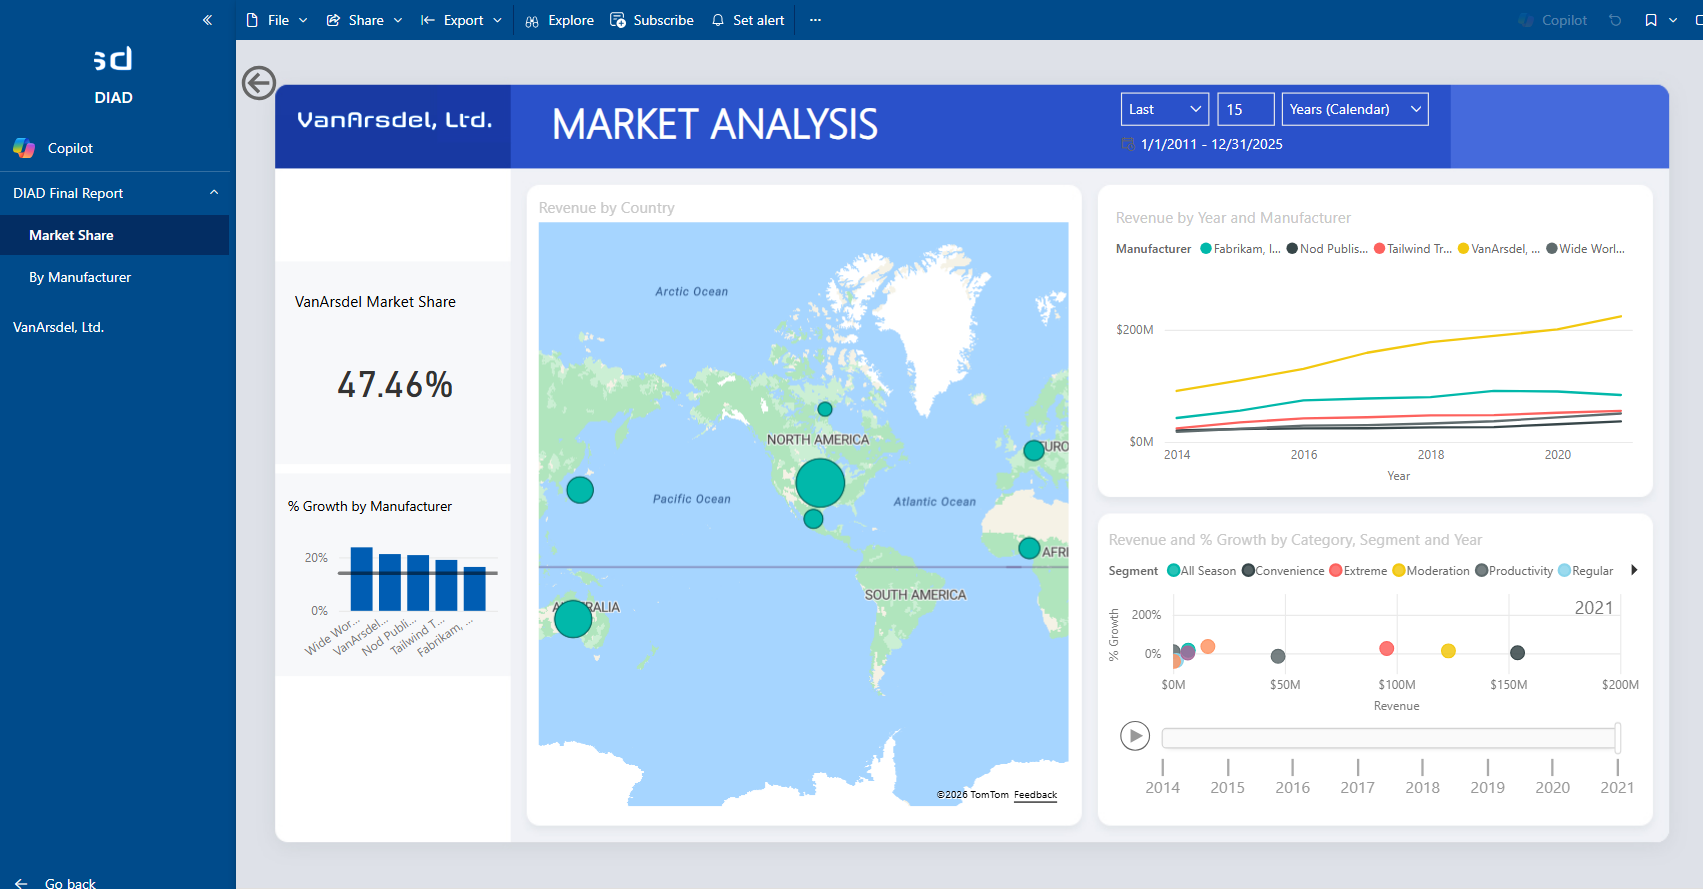Click the map Feedback link
1703x889 pixels.
[1035, 795]
